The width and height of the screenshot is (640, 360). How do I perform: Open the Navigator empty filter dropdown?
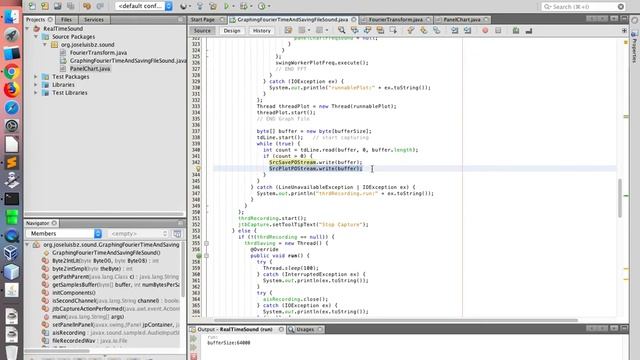click(x=139, y=233)
